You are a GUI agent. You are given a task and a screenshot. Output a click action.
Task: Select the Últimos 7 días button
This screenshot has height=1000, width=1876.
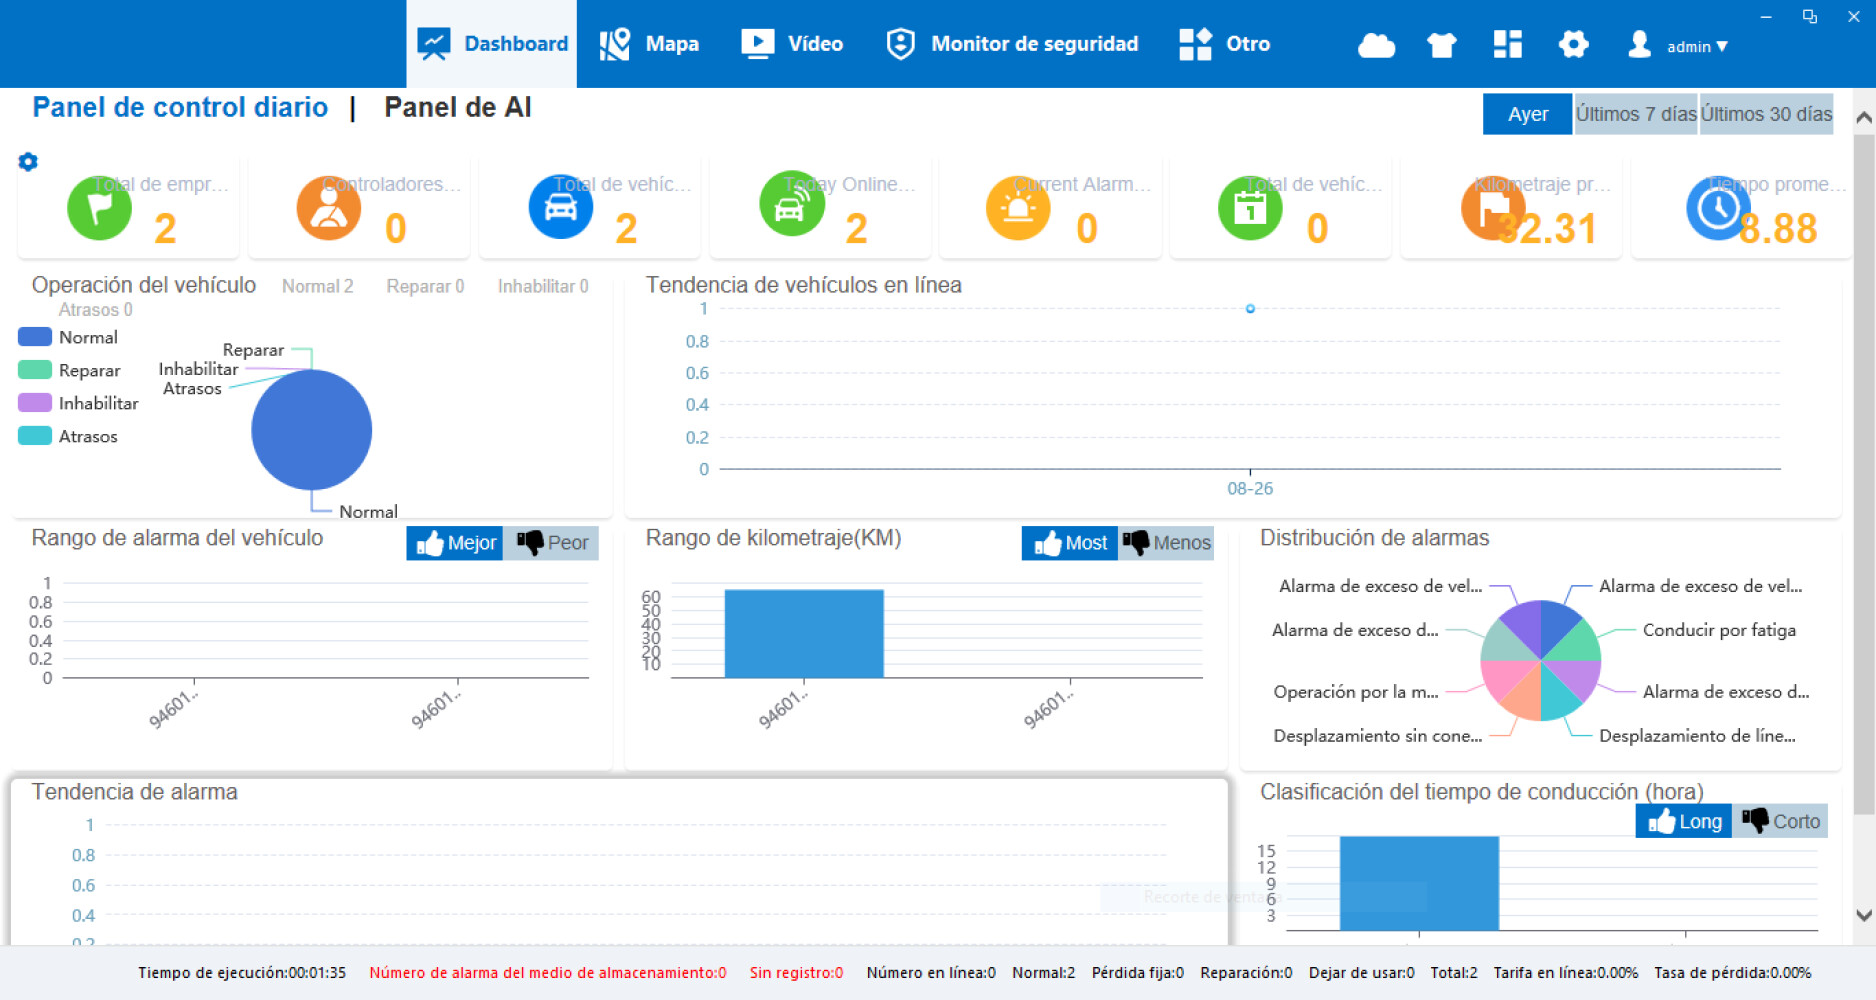(x=1635, y=114)
